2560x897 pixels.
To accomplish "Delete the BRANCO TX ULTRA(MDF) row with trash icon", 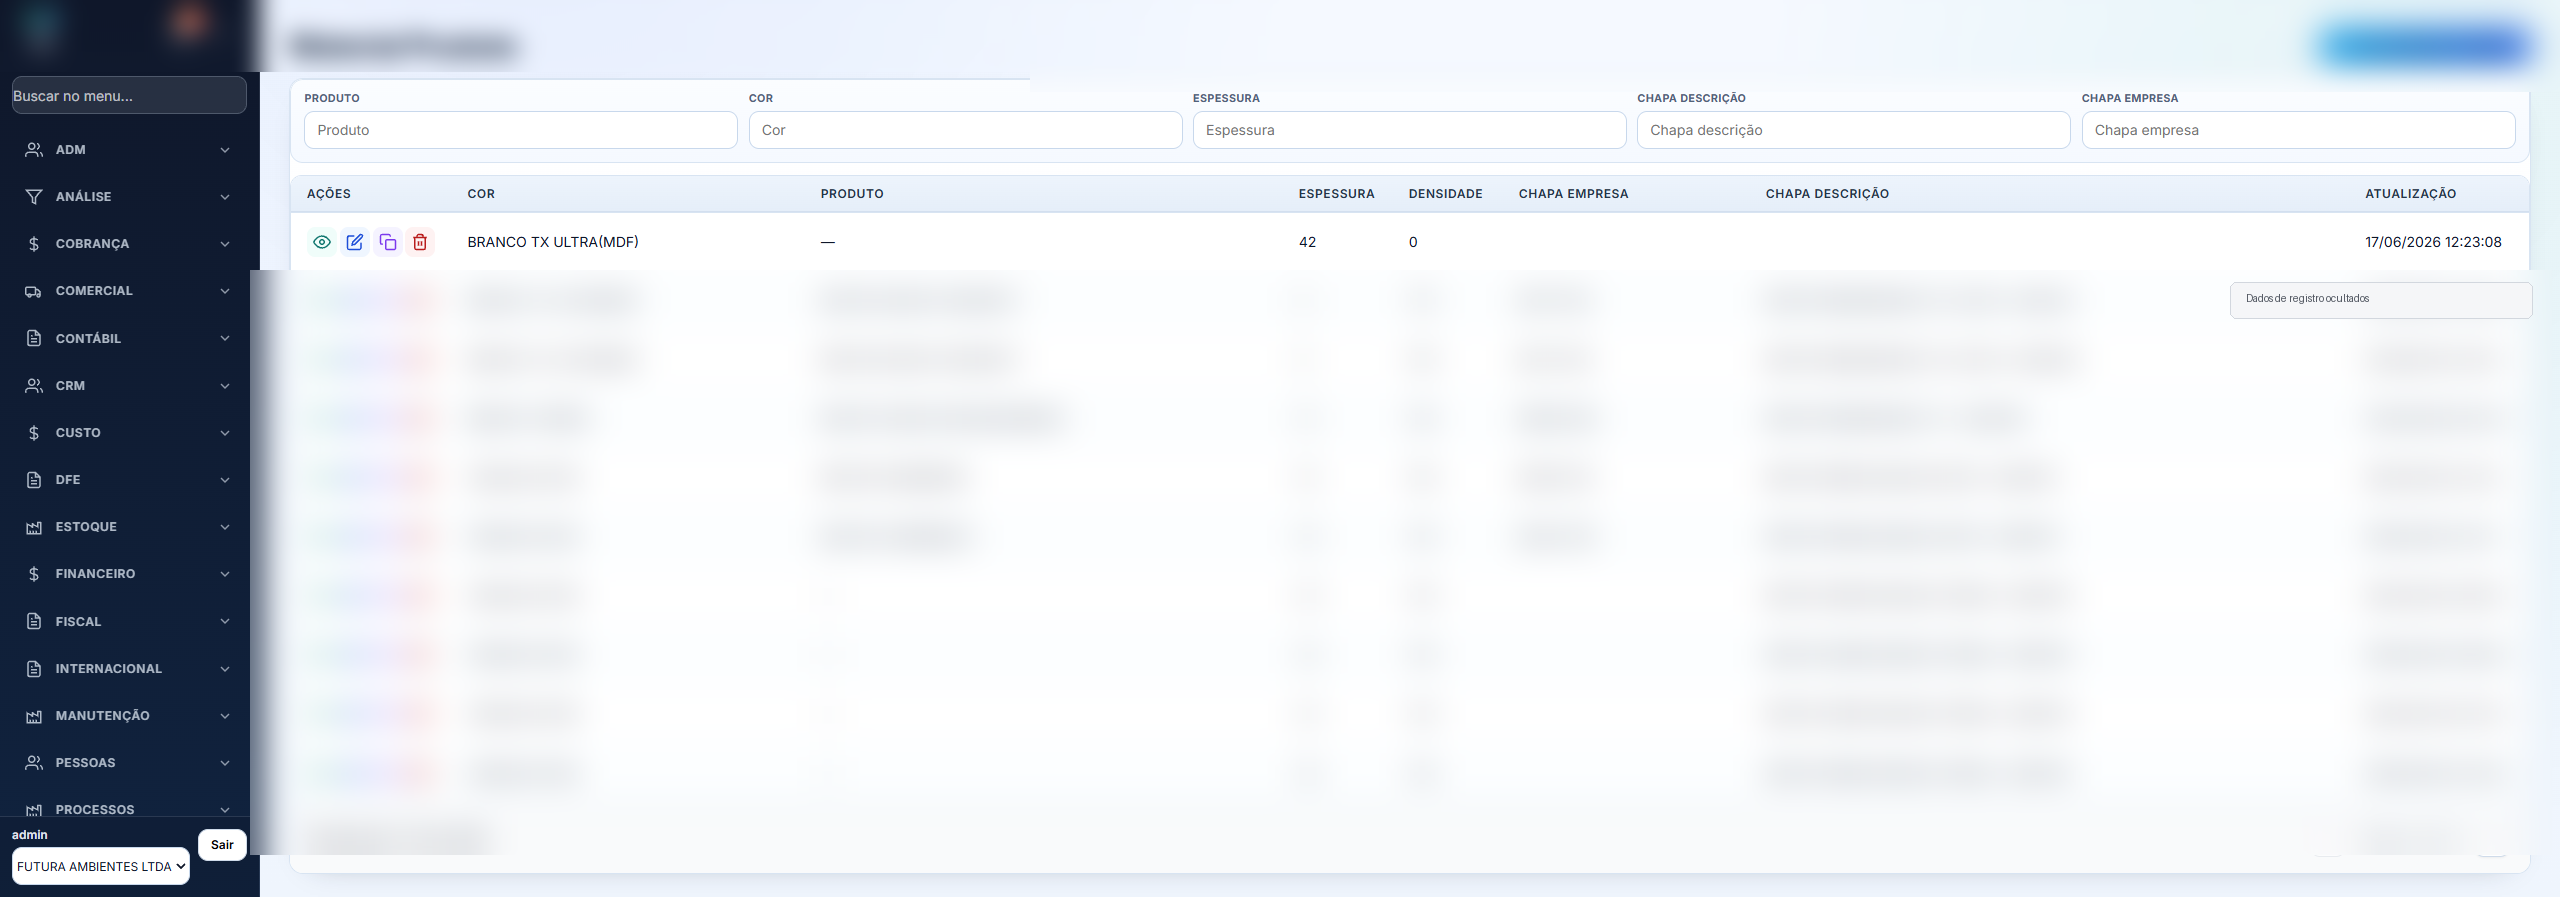I will click(x=420, y=242).
